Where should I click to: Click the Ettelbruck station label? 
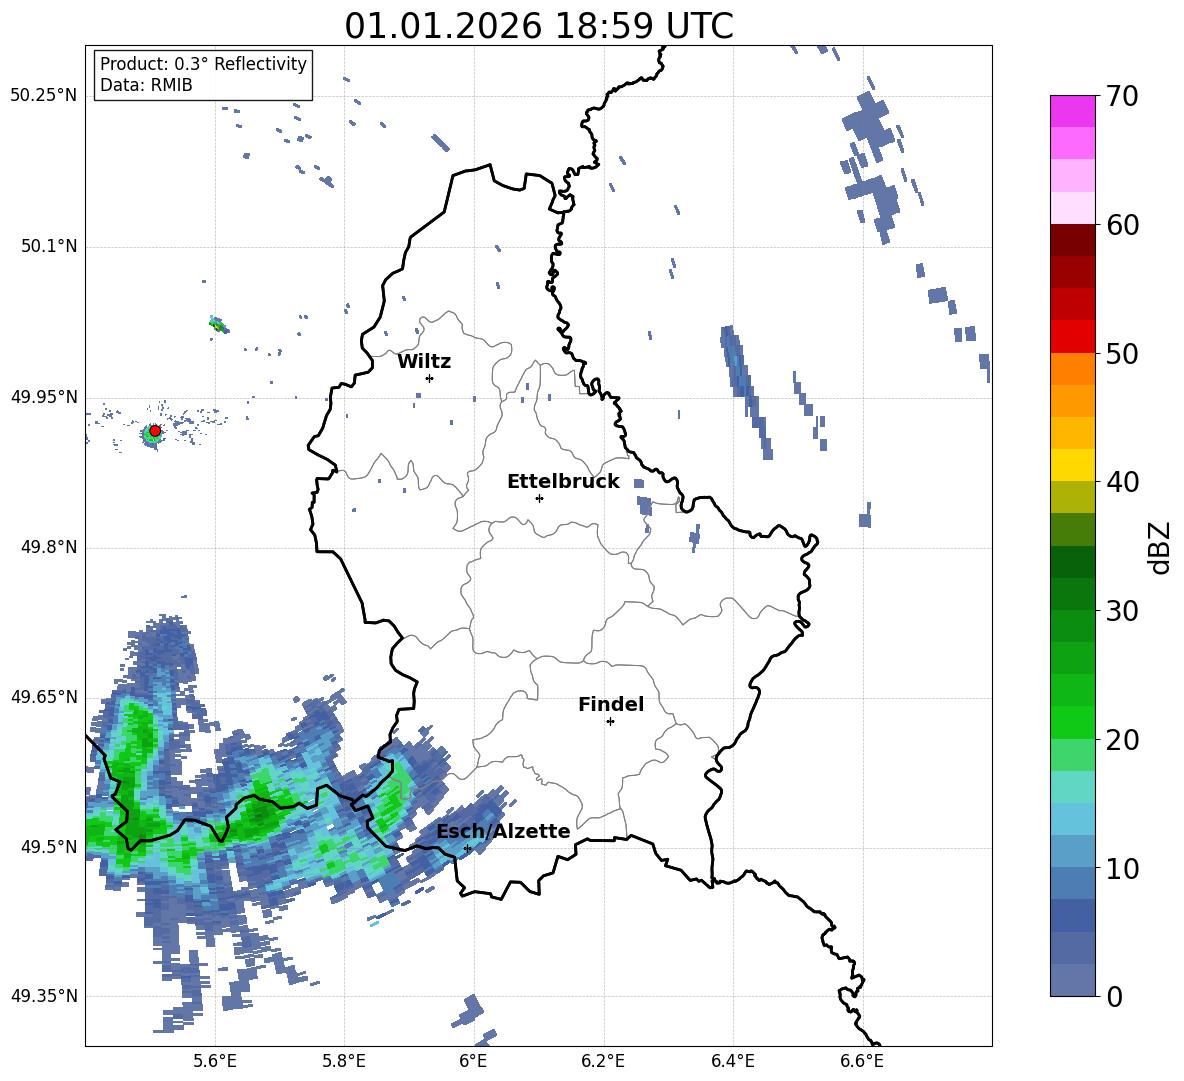(563, 482)
